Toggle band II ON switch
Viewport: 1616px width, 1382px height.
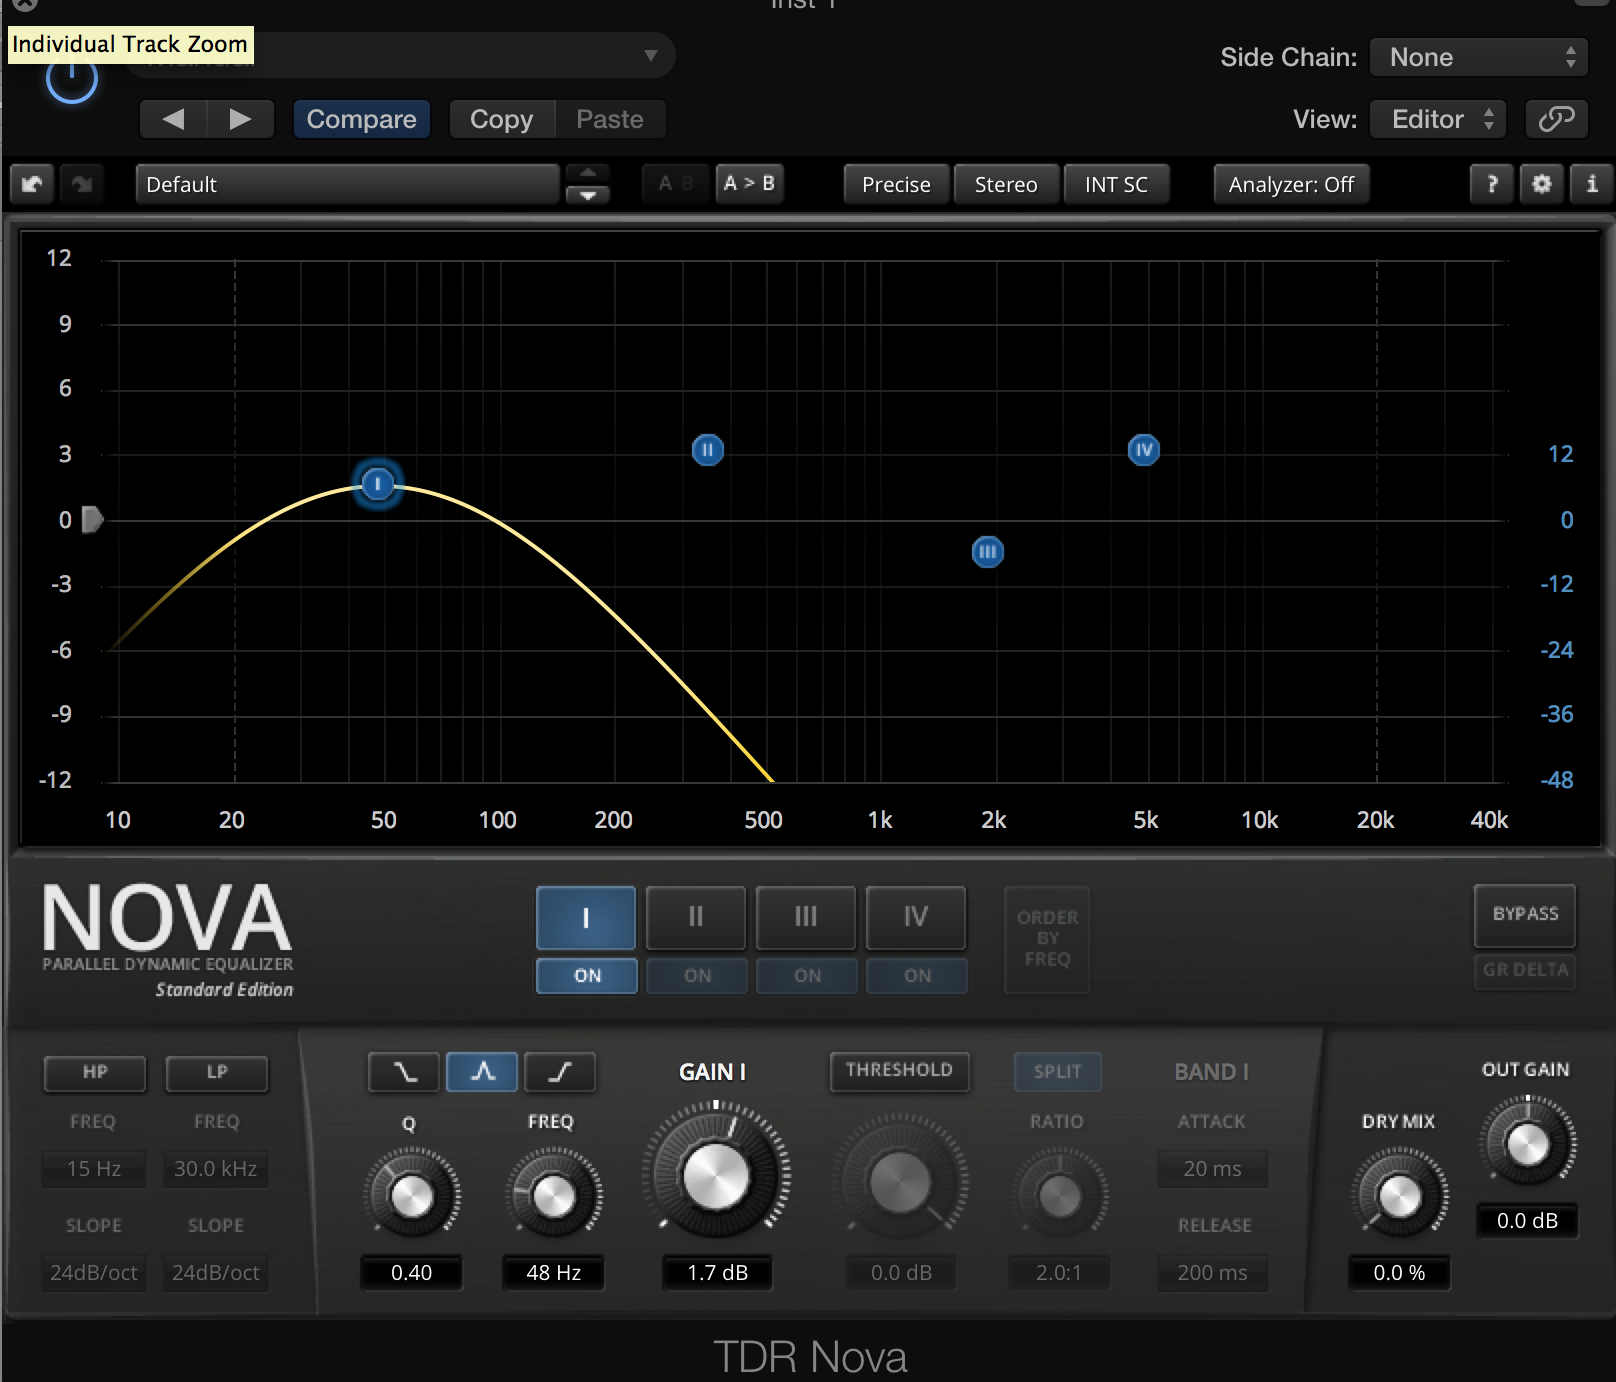697,975
